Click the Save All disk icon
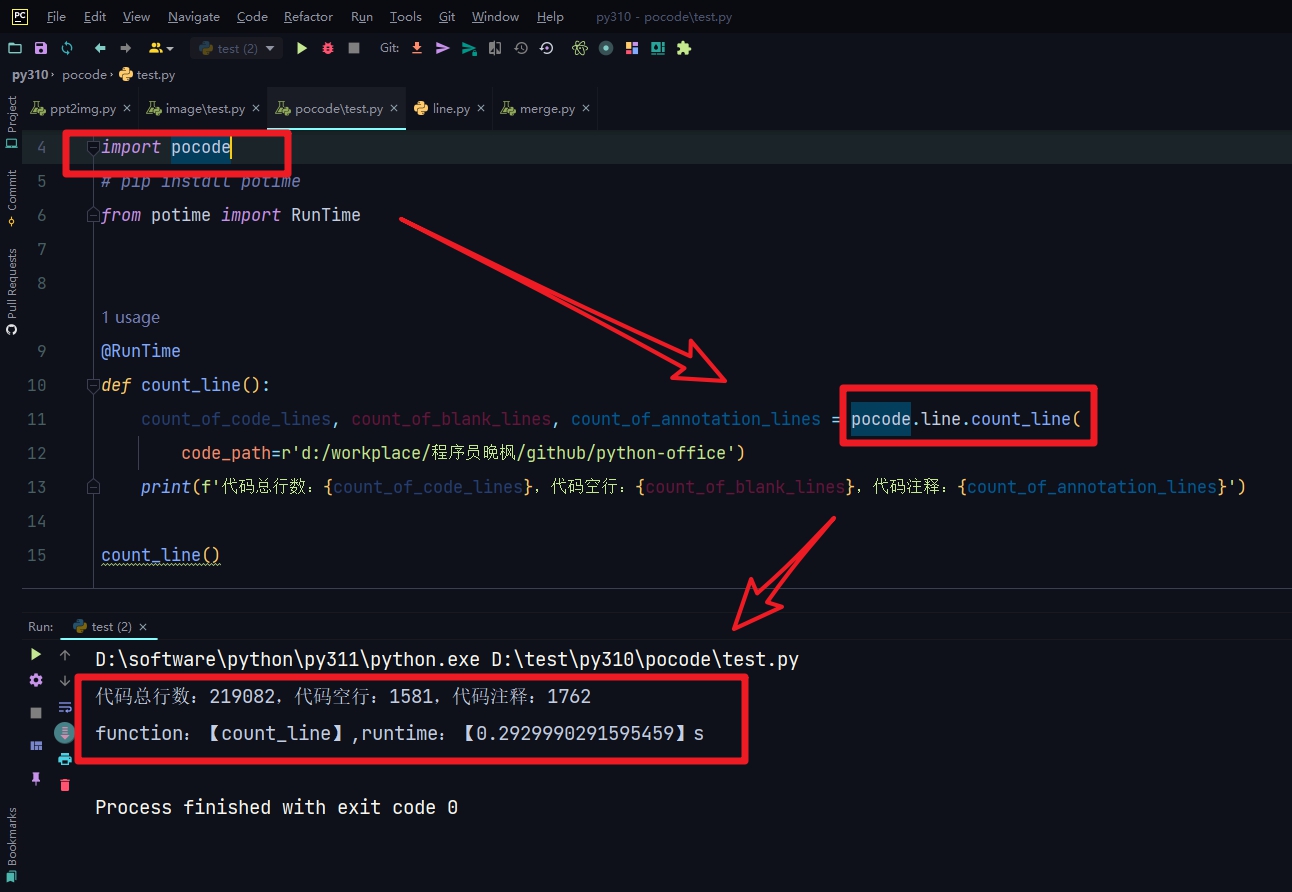This screenshot has width=1292, height=892. point(41,48)
